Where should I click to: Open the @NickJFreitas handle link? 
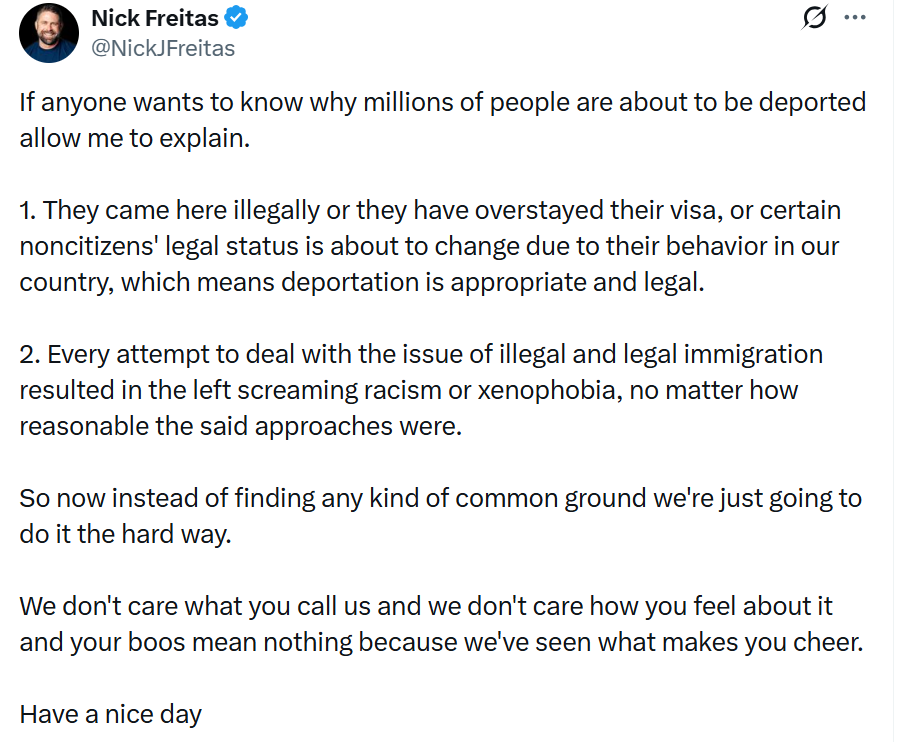(163, 47)
